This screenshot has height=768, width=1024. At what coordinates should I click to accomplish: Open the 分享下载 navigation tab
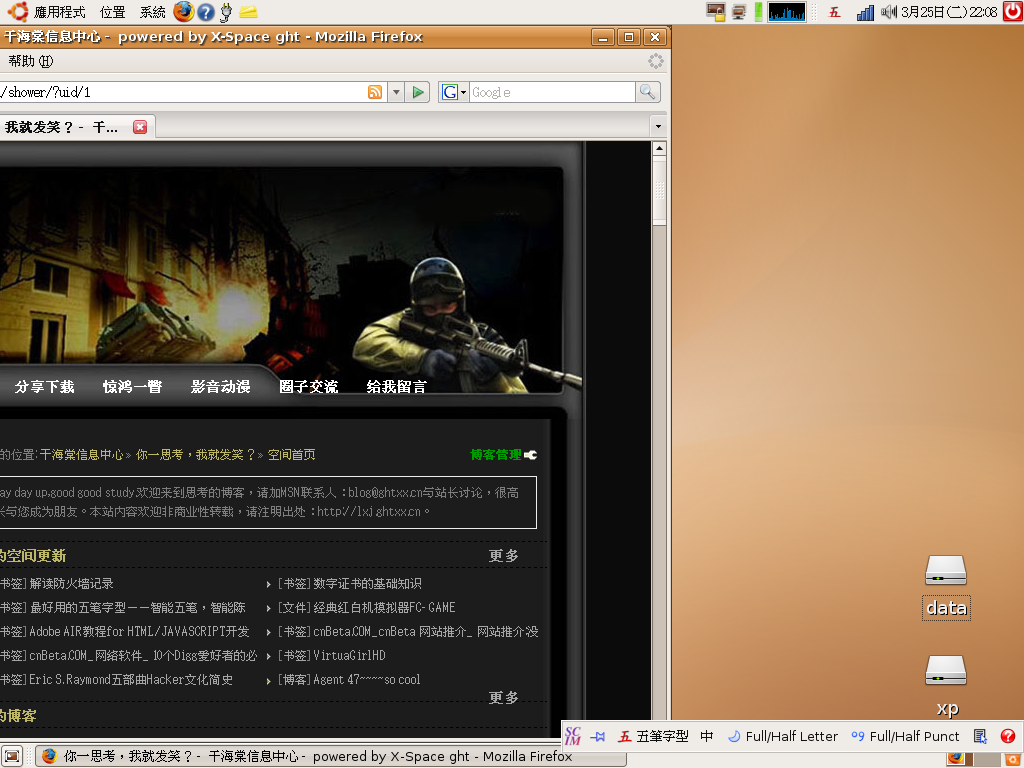[x=44, y=387]
